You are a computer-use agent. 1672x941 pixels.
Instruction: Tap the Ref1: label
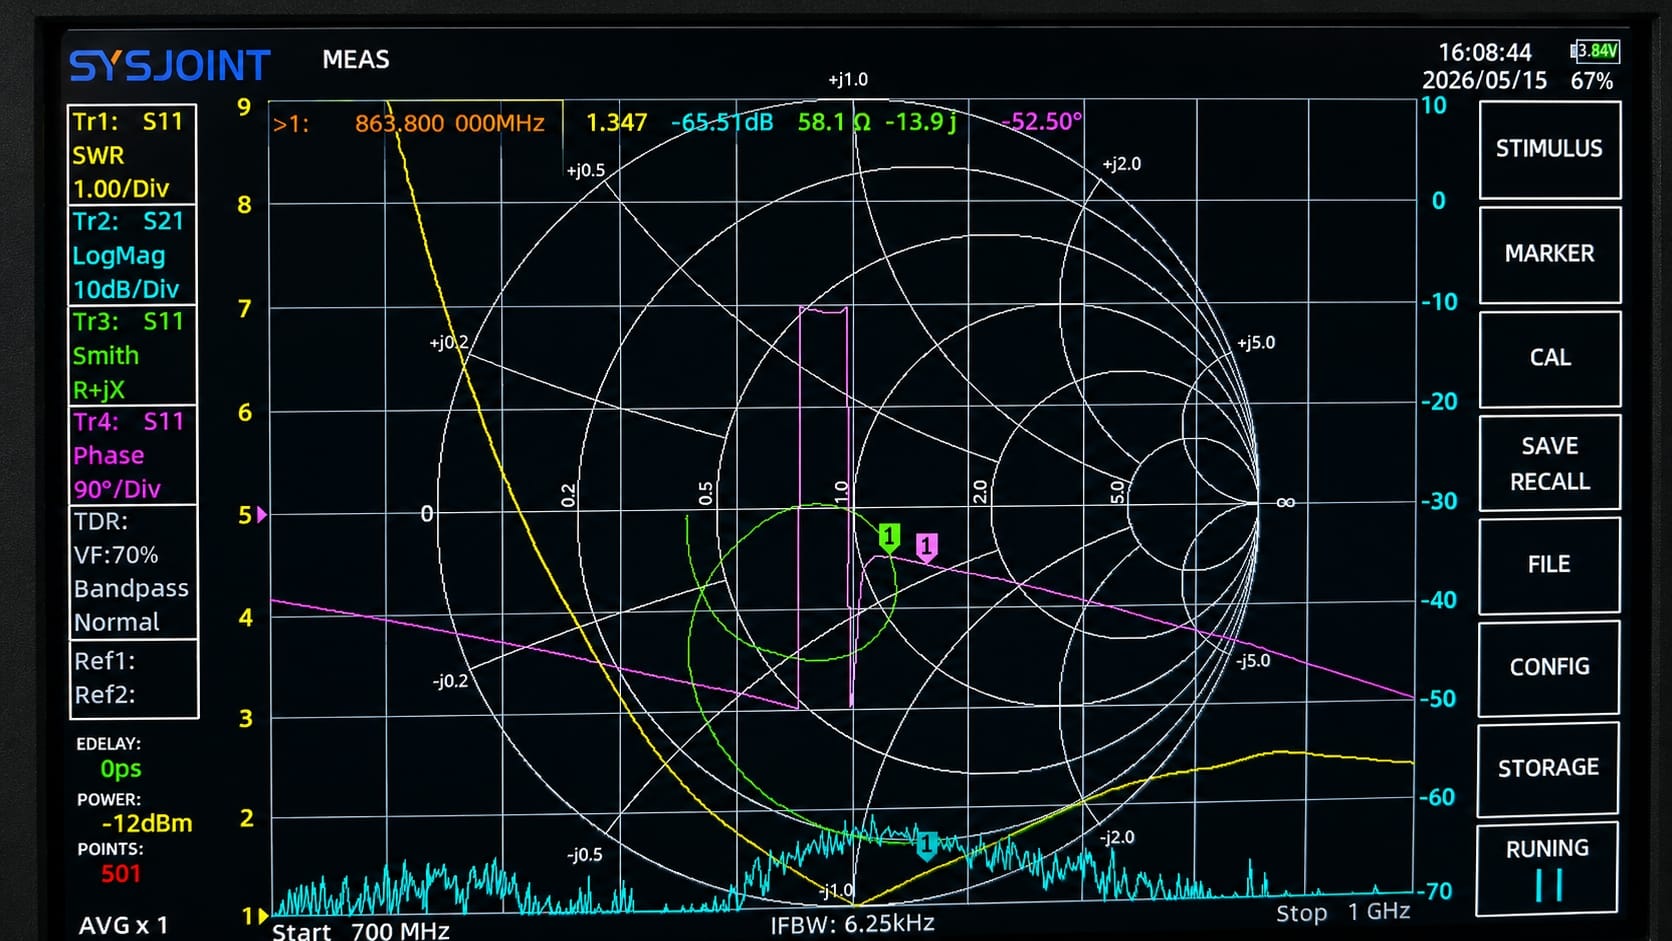click(104, 661)
